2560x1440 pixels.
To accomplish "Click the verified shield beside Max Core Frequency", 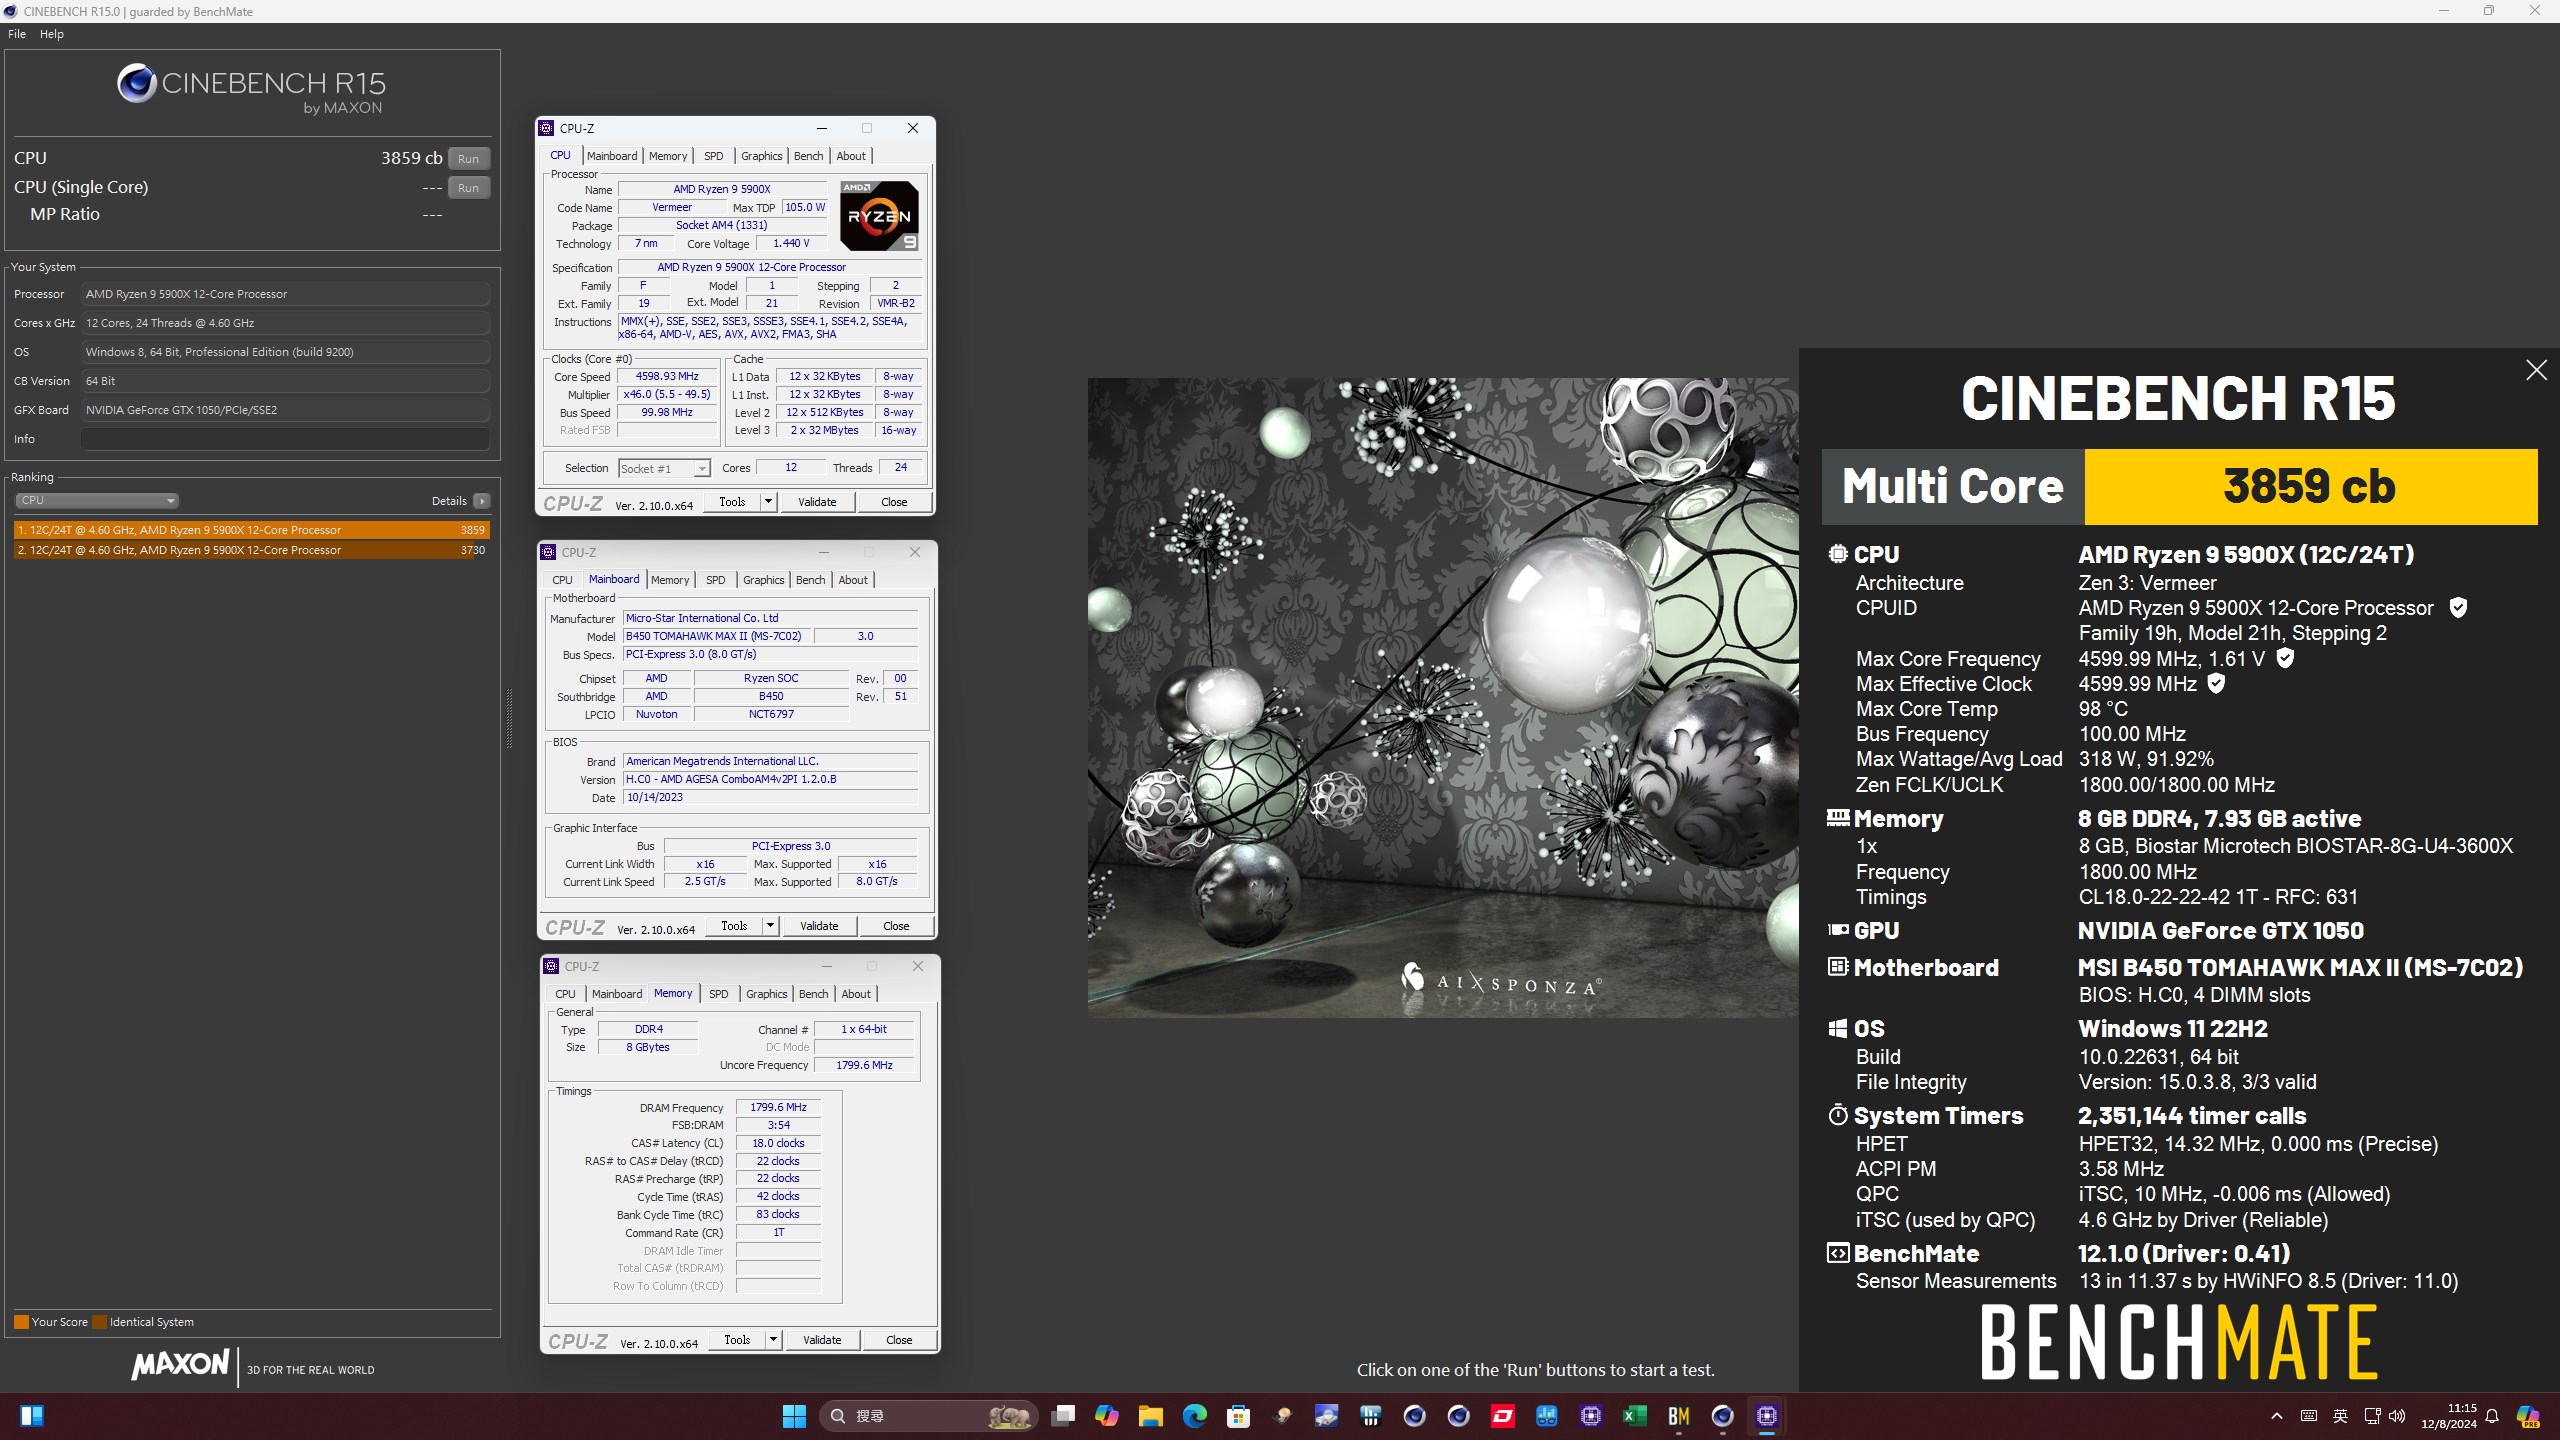I will (2285, 658).
